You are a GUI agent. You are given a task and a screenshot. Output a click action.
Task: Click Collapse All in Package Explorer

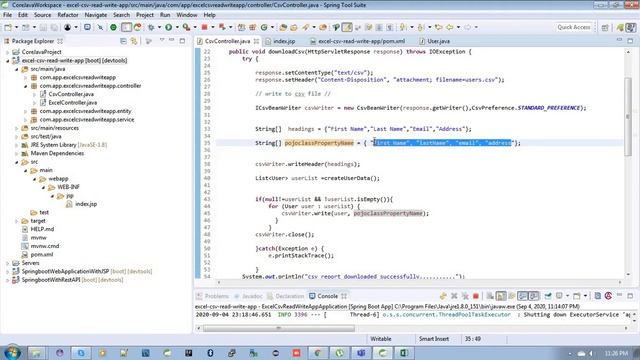tap(123, 41)
